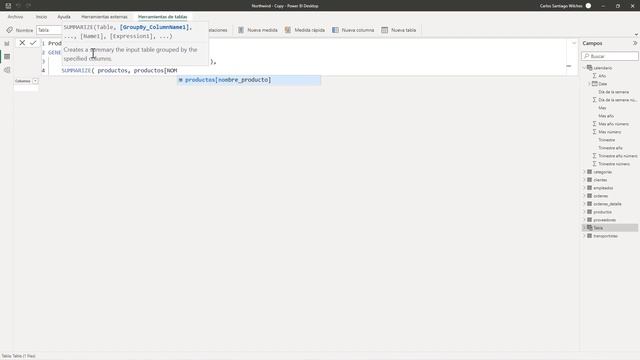Click the user account avatar in the title bar
The image size is (640, 360).
pos(588,6)
